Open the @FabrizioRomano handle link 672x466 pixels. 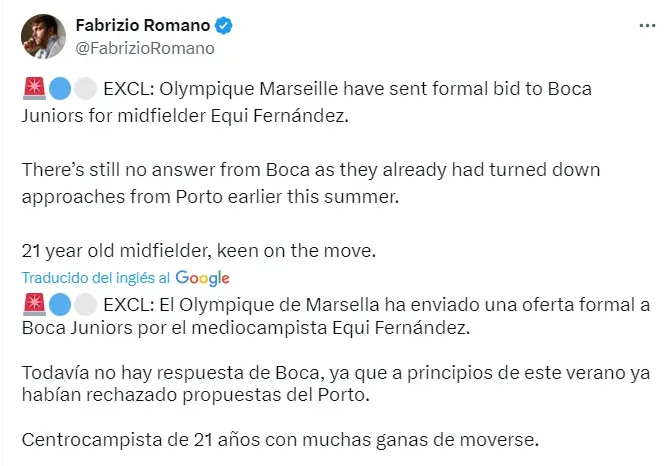(x=142, y=47)
